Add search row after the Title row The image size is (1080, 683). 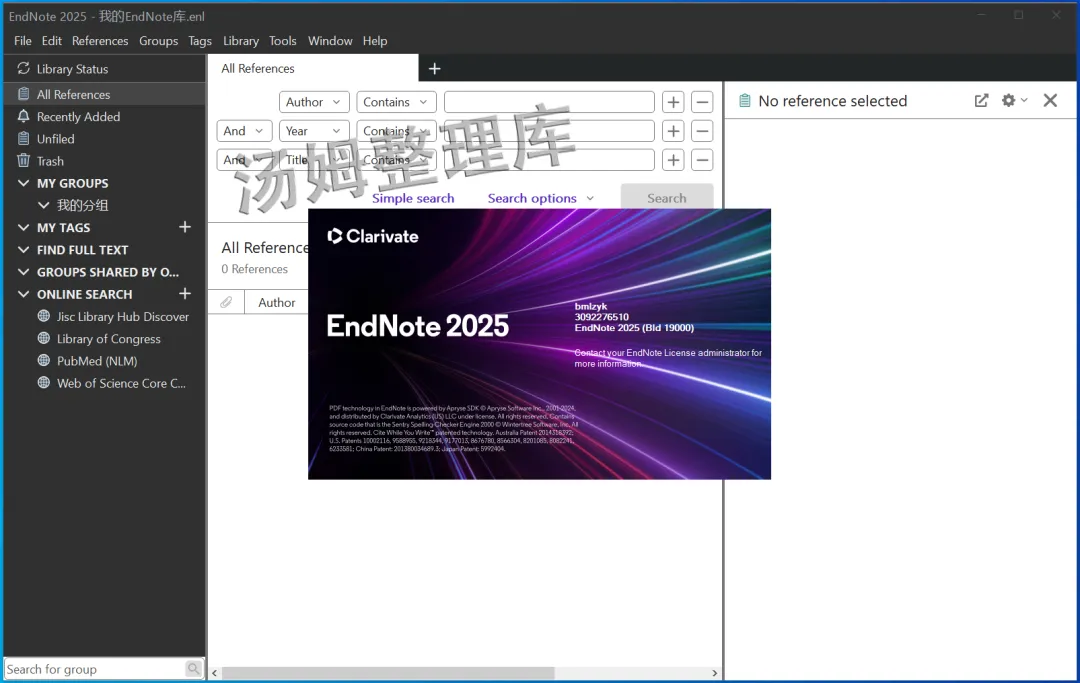click(x=673, y=160)
